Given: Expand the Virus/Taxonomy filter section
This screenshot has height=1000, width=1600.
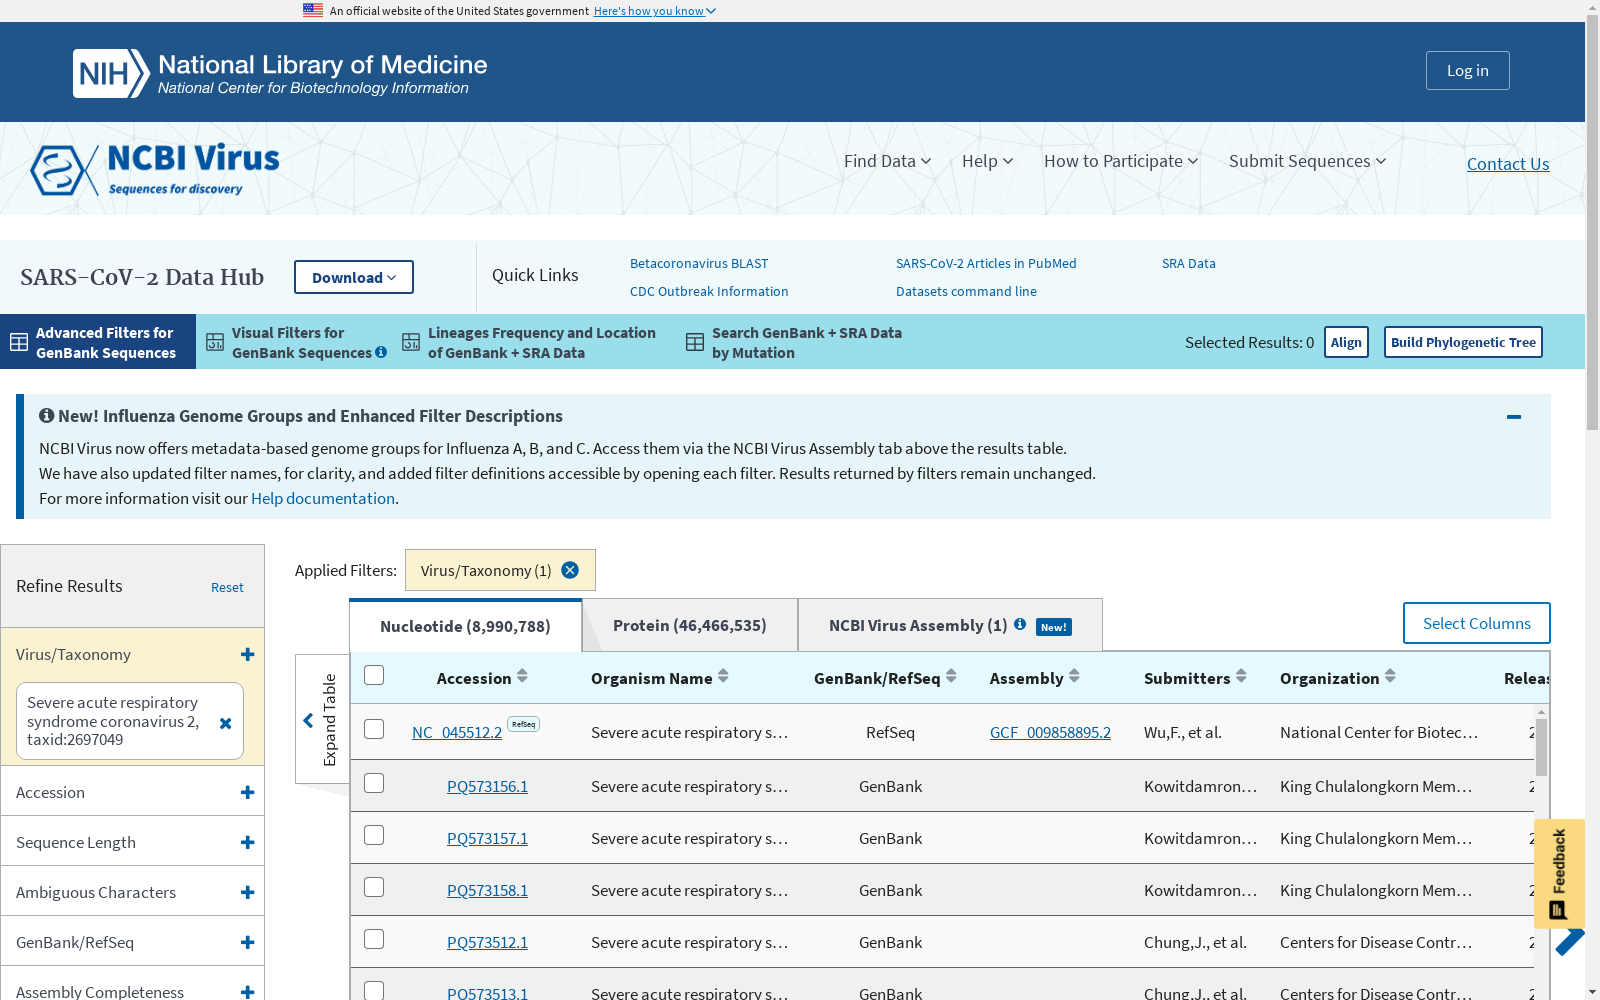Looking at the screenshot, I should coord(247,654).
